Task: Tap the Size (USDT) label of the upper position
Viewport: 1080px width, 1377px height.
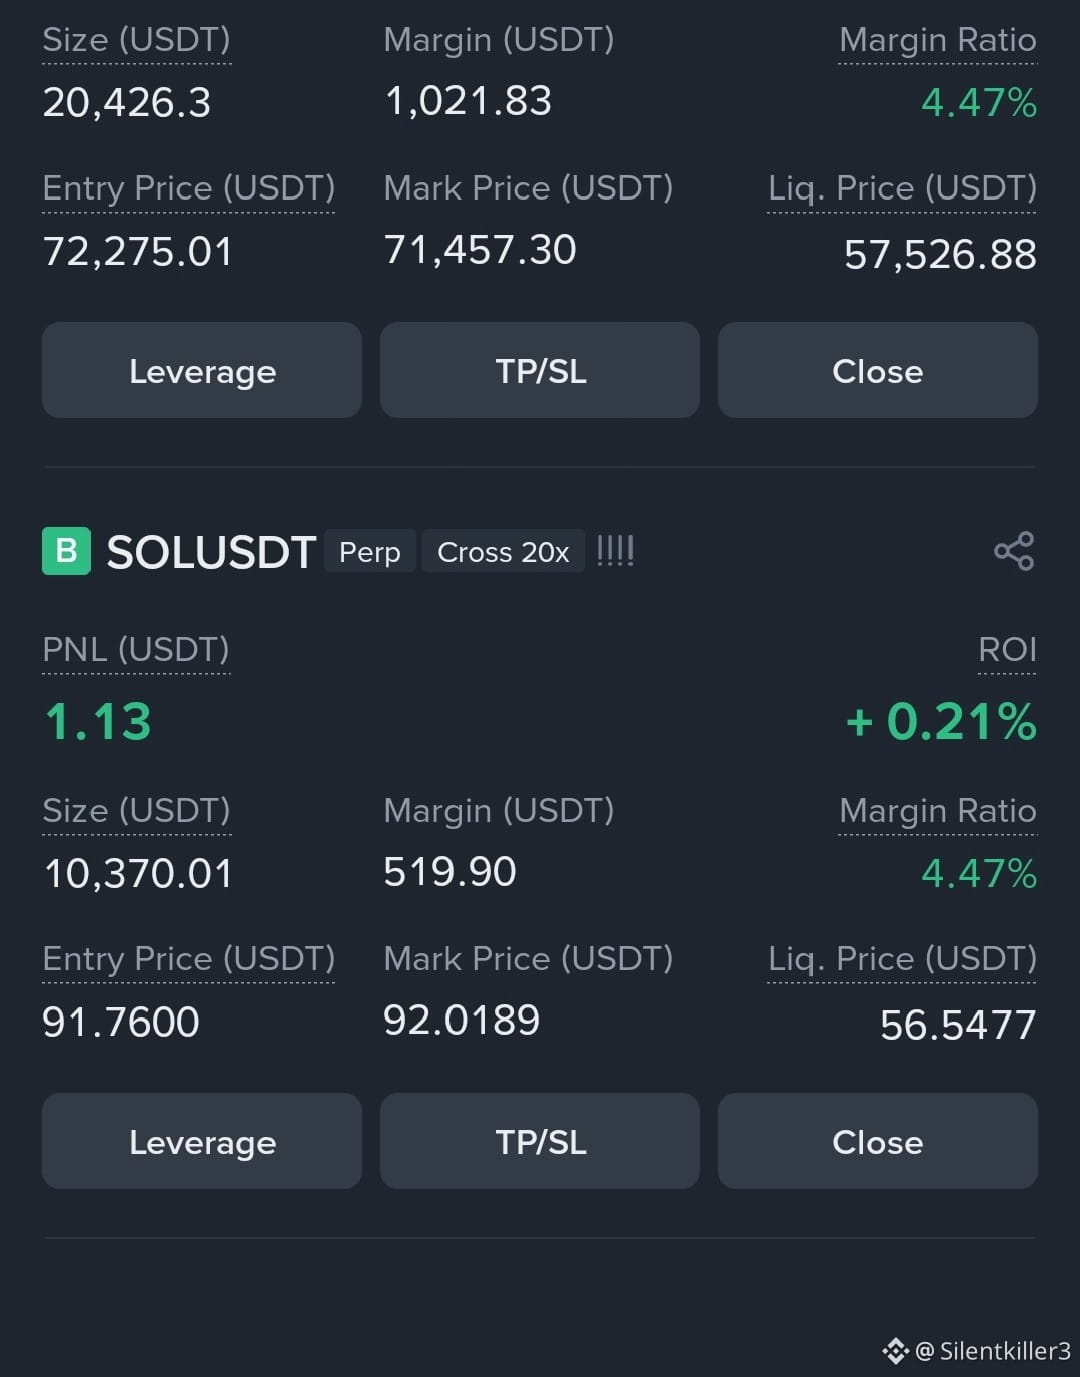Action: (137, 40)
